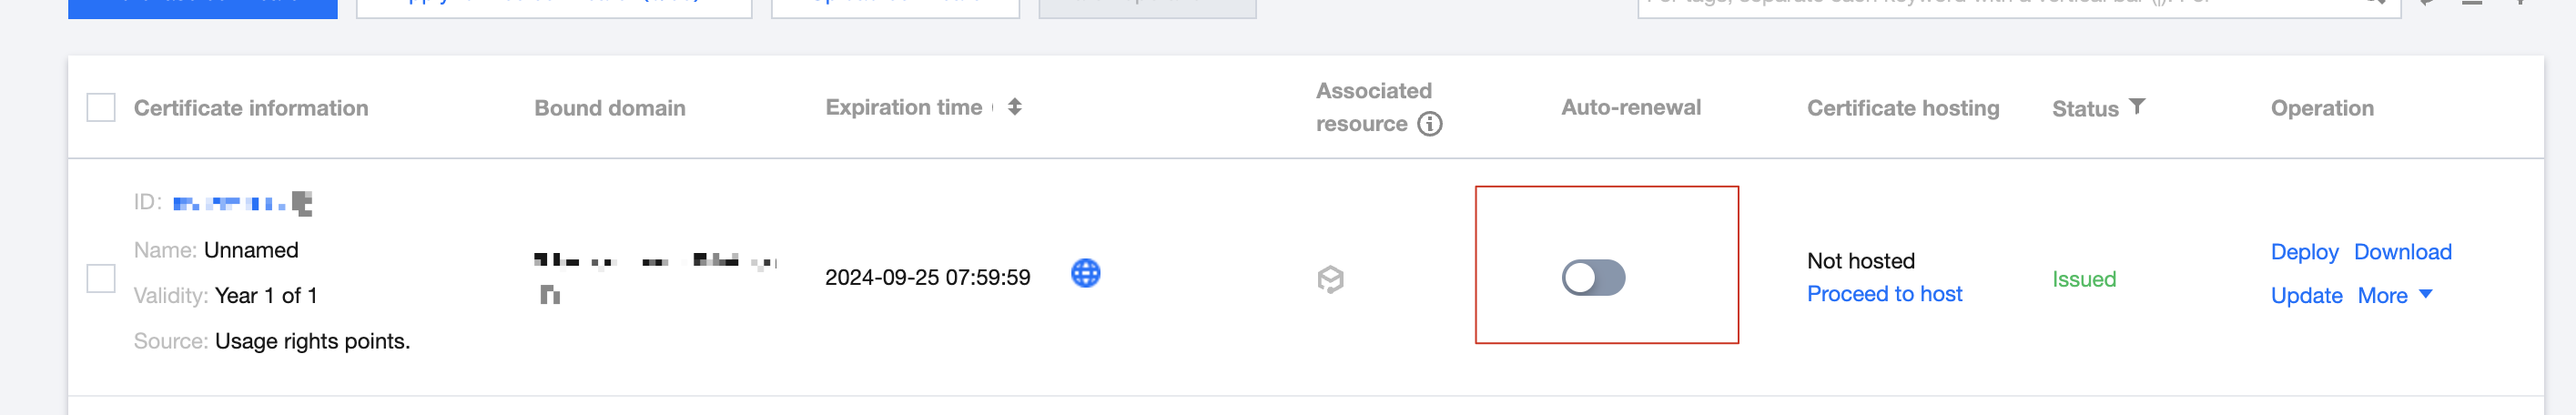Click the Deploy operation link
2576x415 pixels.
(x=2304, y=252)
